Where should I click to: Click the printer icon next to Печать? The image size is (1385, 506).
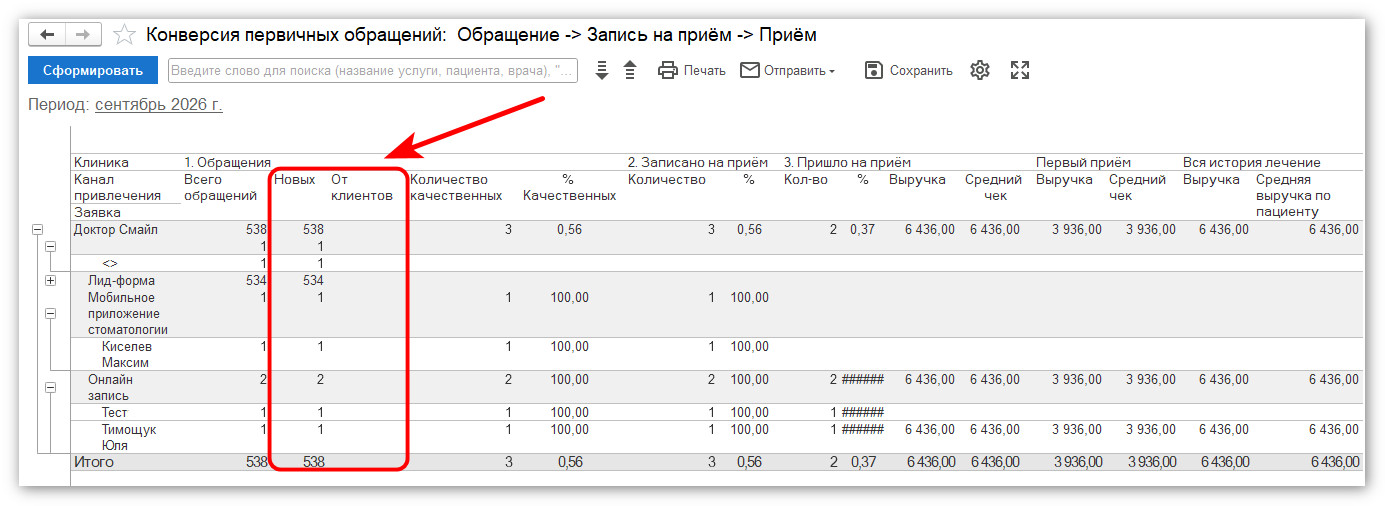668,70
